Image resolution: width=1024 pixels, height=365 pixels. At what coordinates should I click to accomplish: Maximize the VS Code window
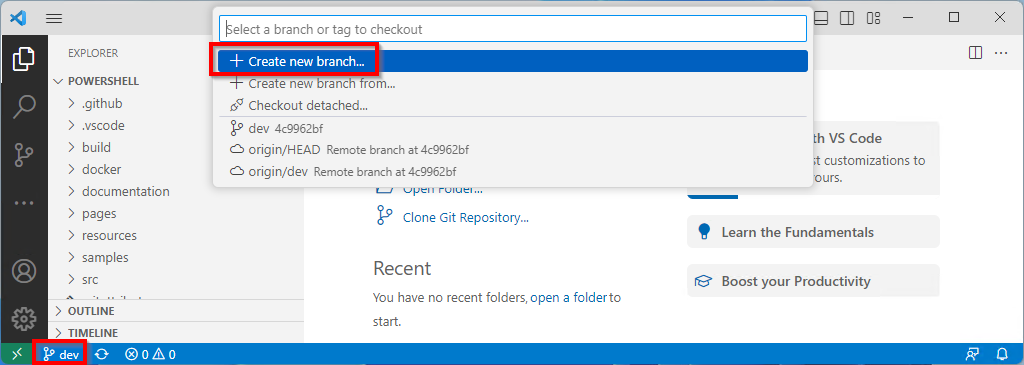(x=953, y=18)
